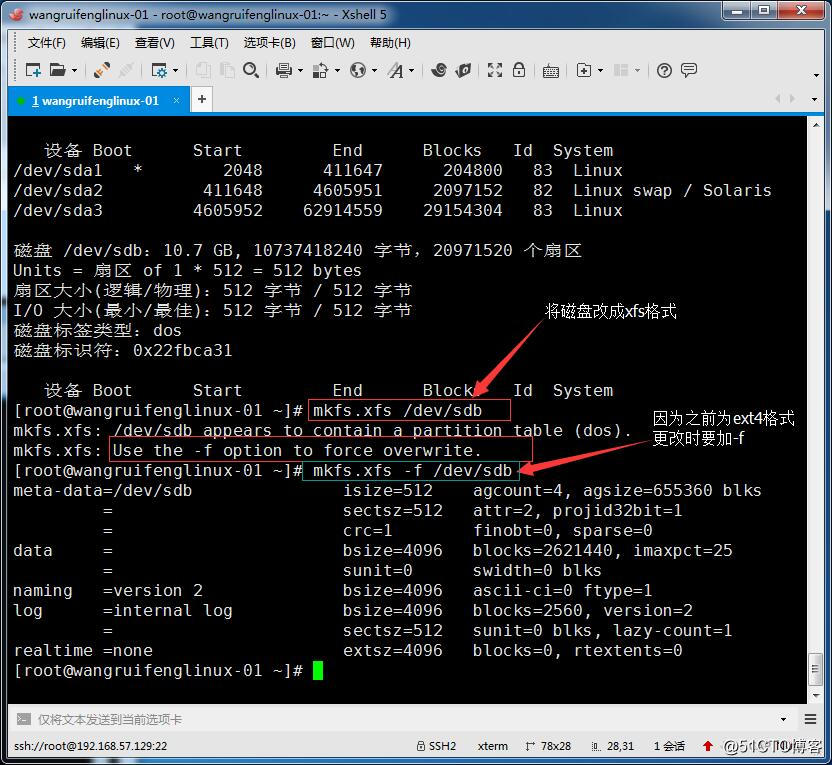The width and height of the screenshot is (832, 765).
Task: Open the 查看(V) menu
Action: pos(154,42)
